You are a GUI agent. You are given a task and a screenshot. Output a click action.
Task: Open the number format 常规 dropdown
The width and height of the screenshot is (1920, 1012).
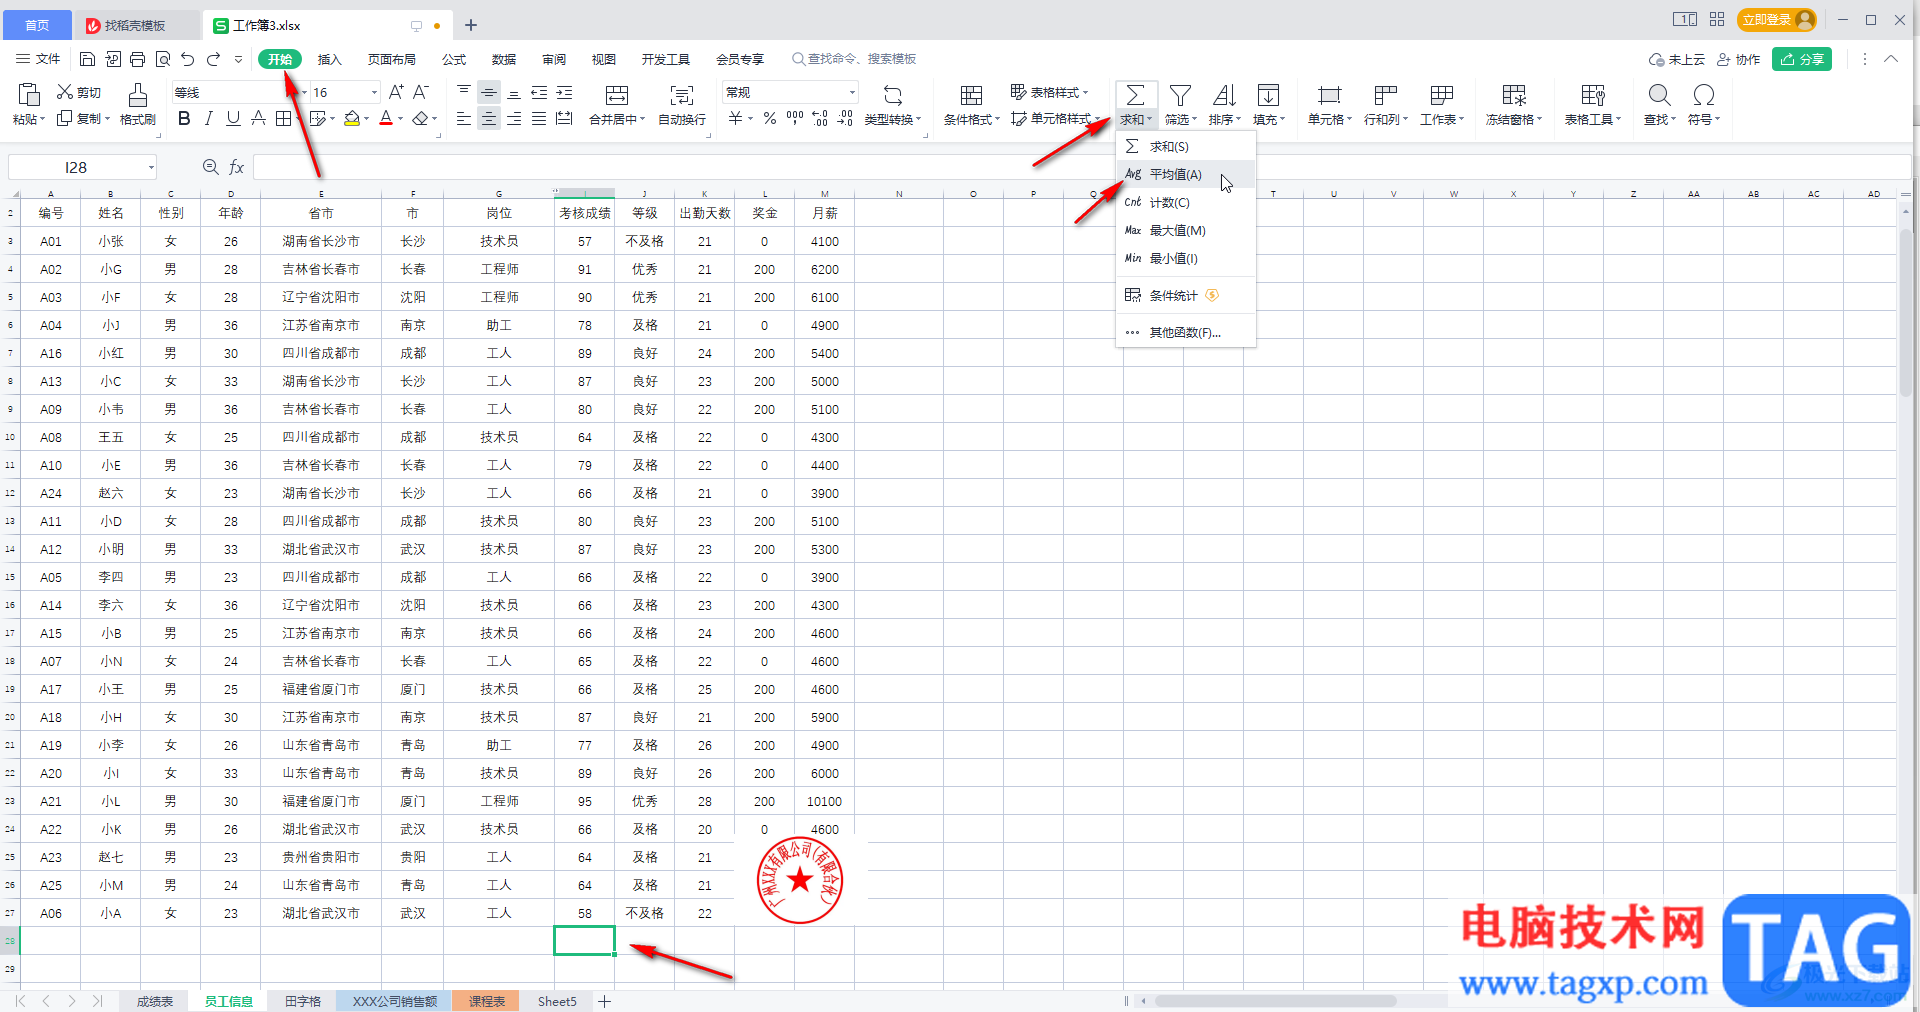click(x=852, y=92)
